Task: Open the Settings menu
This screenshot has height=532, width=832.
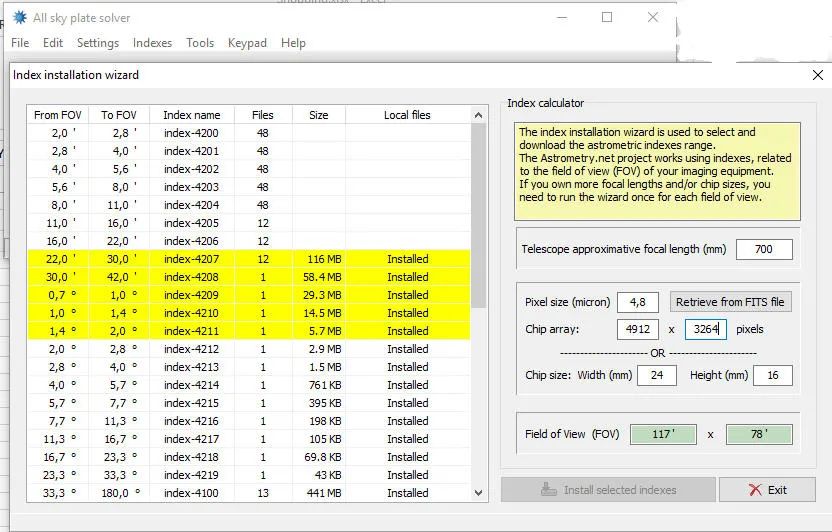Action: 98,43
